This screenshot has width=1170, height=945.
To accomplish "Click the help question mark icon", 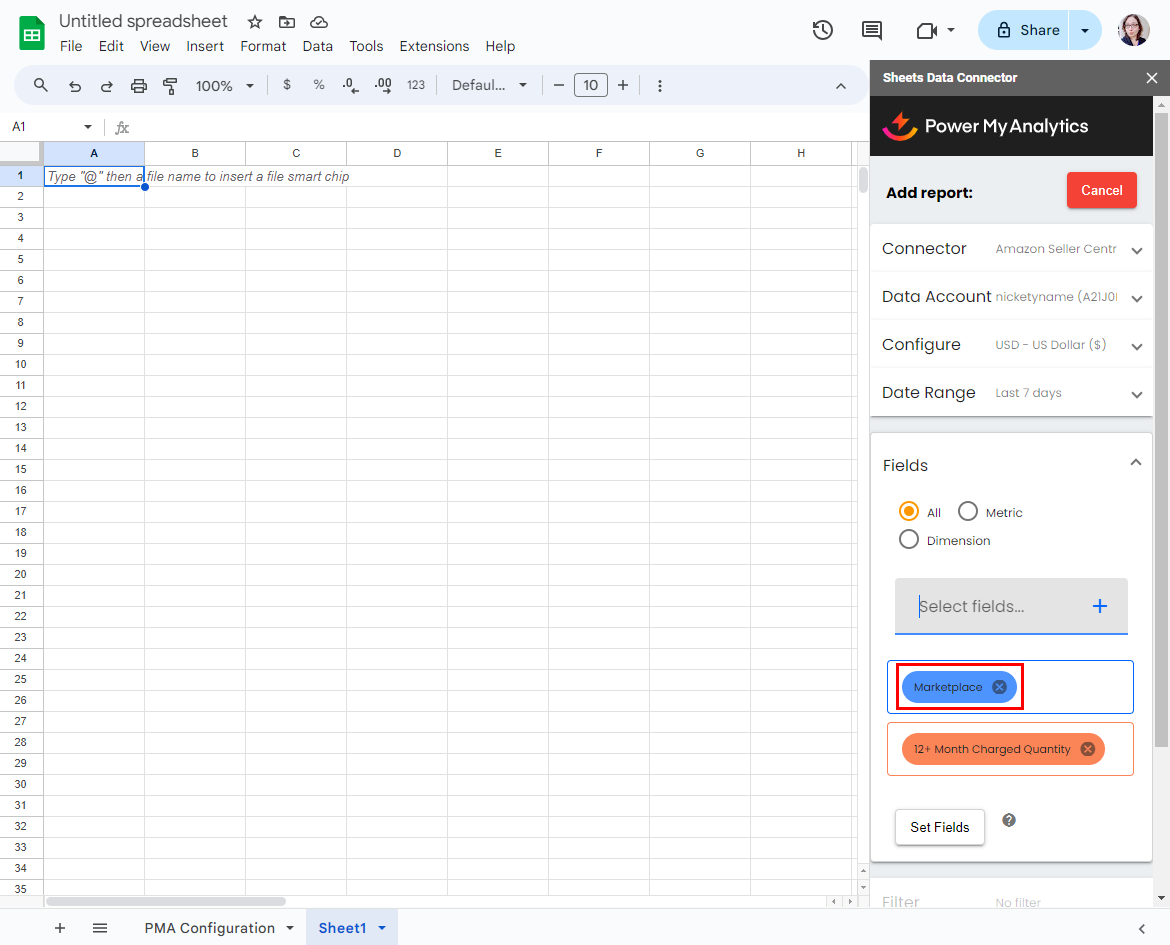I will click(x=1009, y=820).
